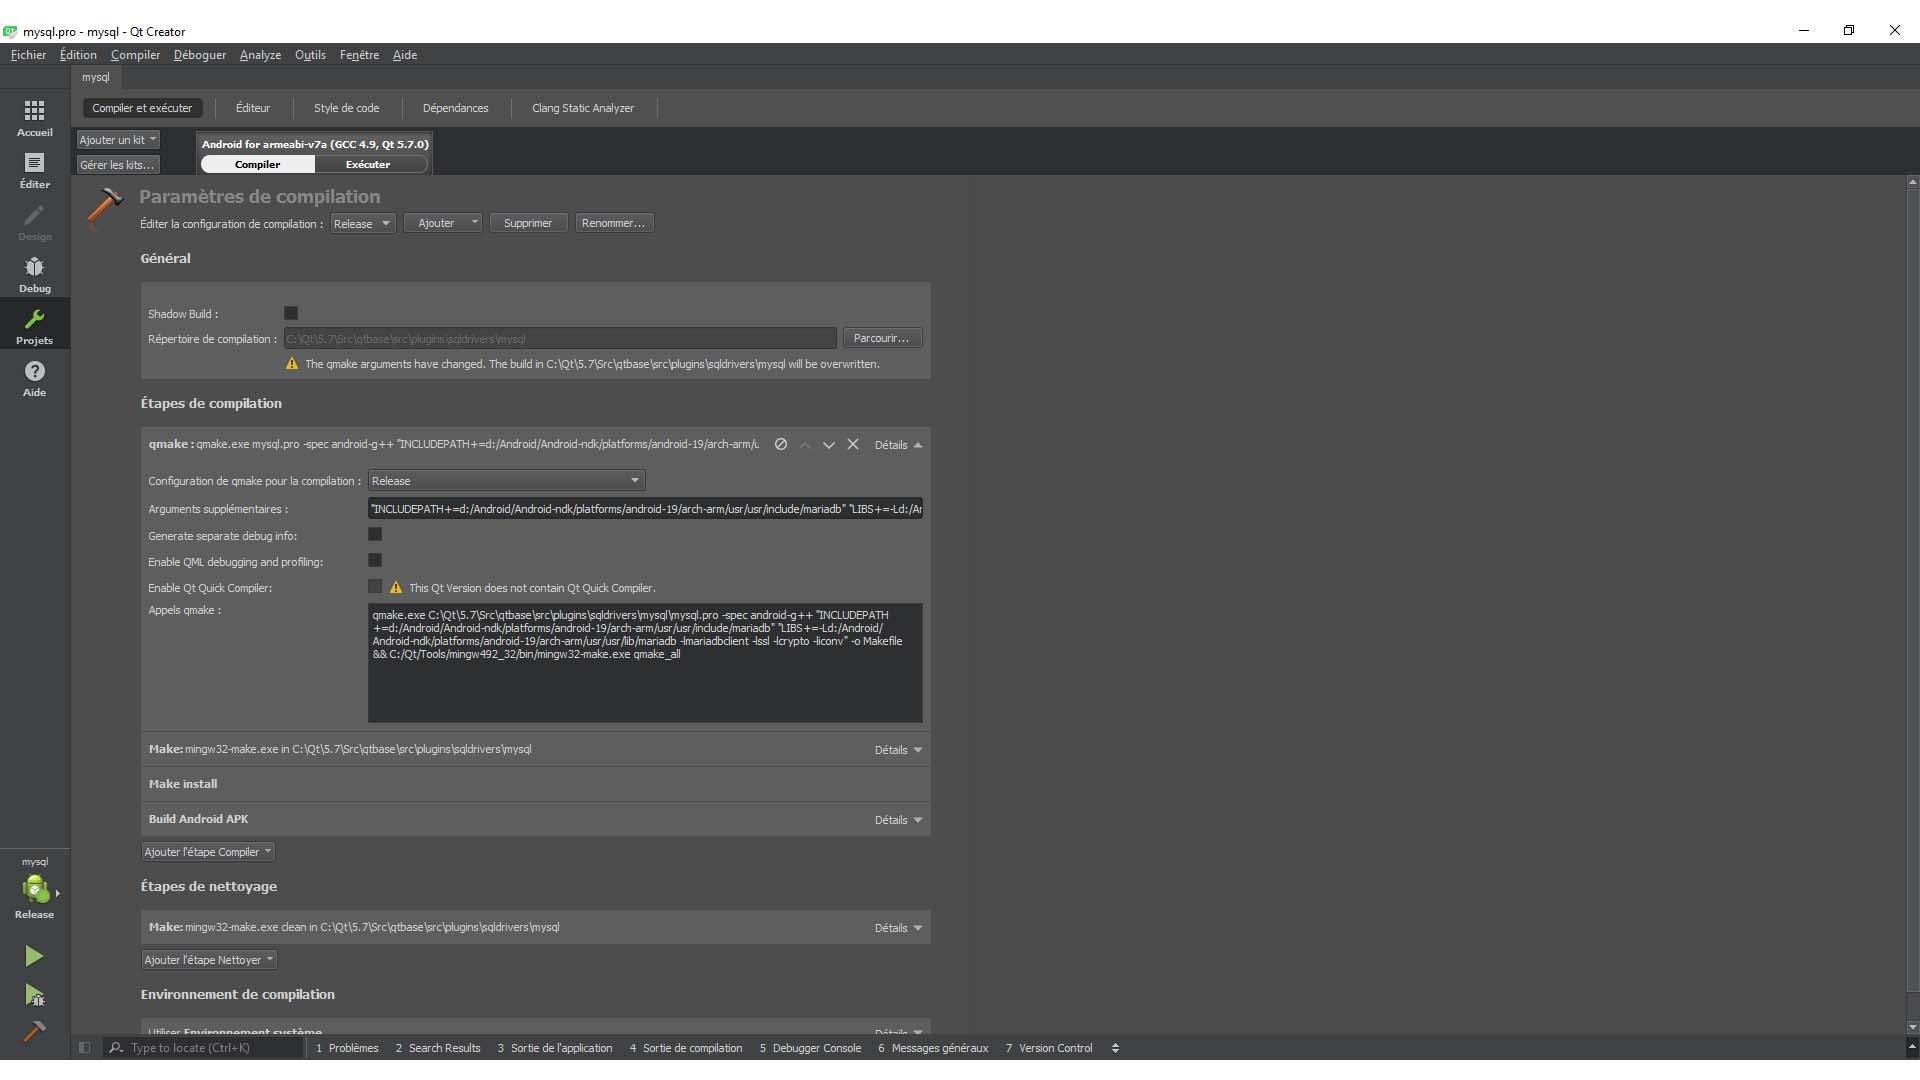
Task: Open Messages généraux pane
Action: tap(933, 1048)
